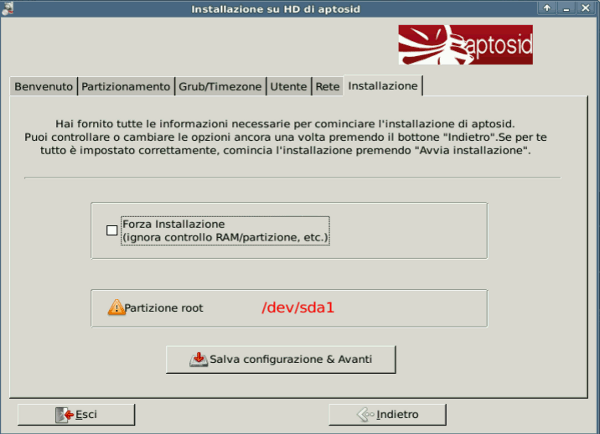Click the up-arrow shade button in title bar
Image resolution: width=600 pixels, height=434 pixels.
click(x=547, y=8)
